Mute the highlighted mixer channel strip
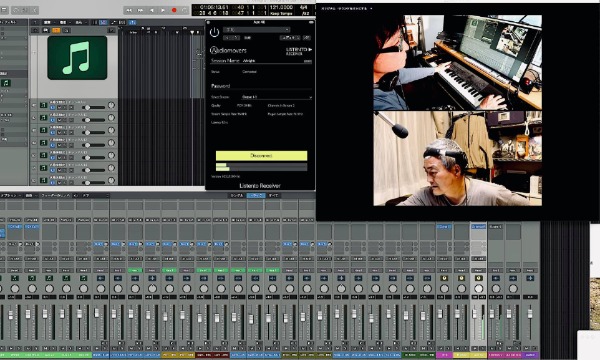 (x=475, y=349)
